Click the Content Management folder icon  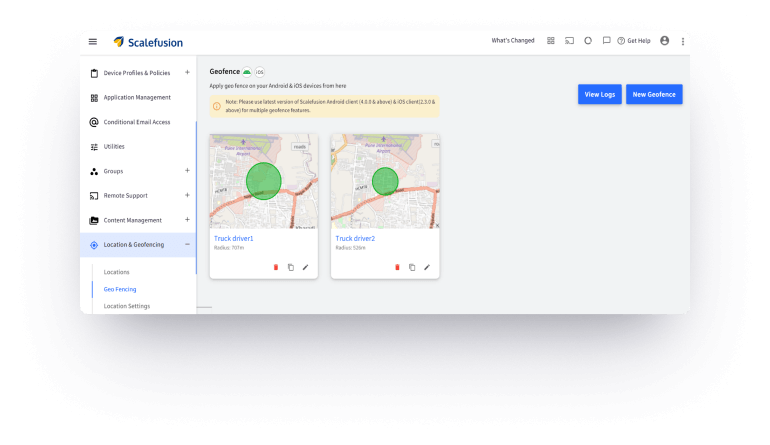click(94, 221)
